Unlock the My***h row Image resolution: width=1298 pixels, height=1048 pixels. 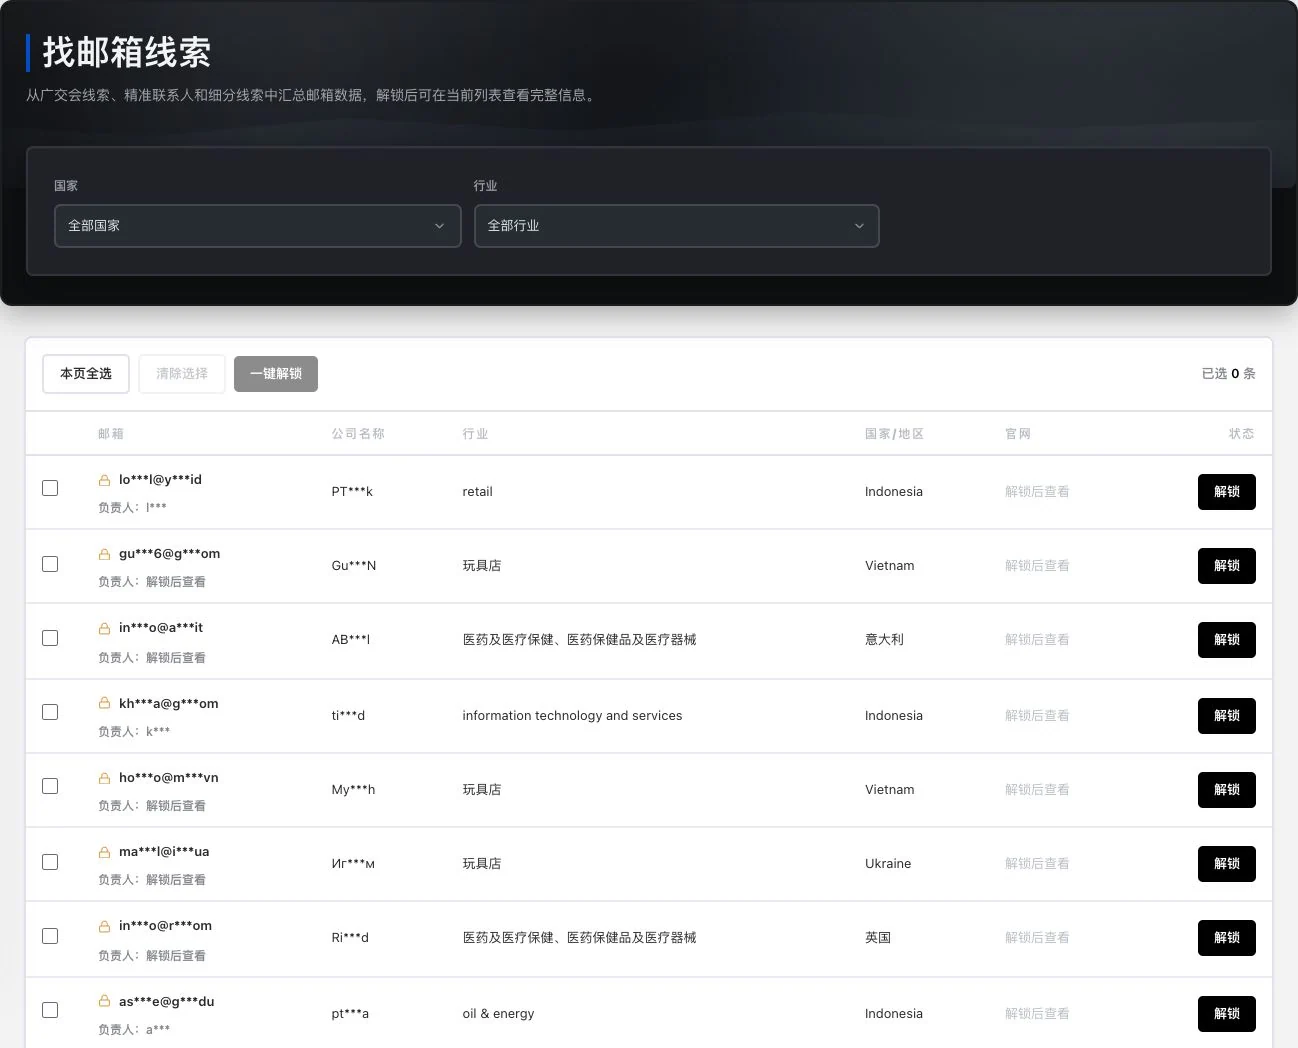(x=1227, y=790)
